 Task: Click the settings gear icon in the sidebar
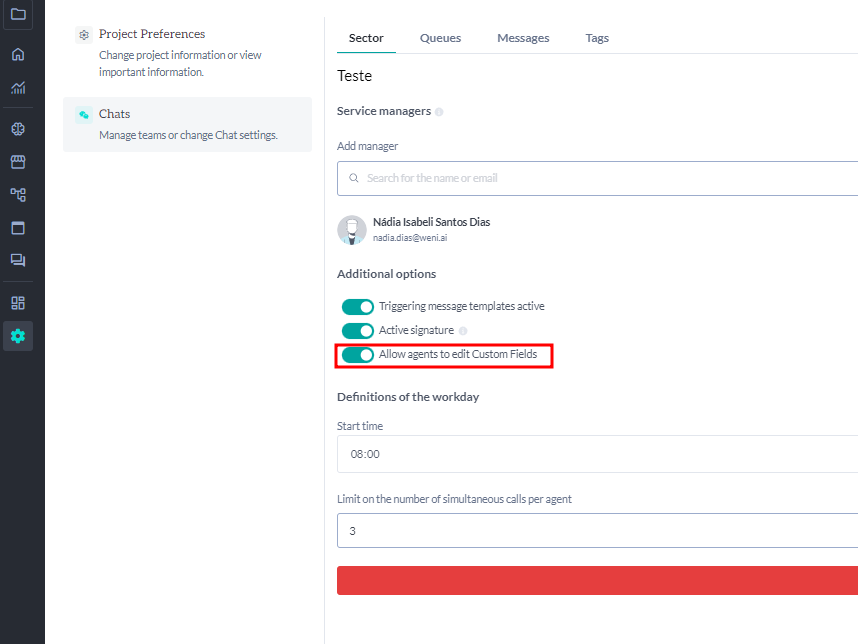(x=17, y=336)
